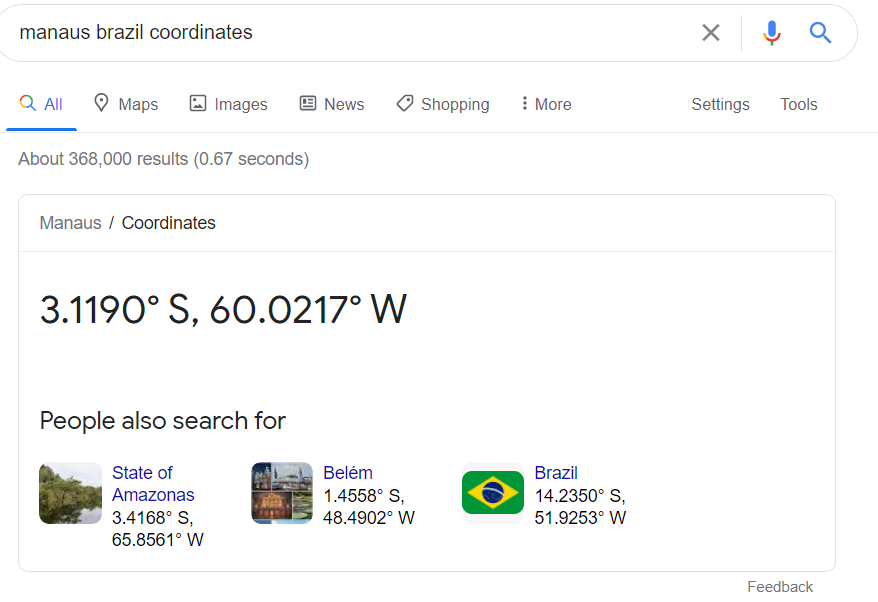Click the State of Amazonas thumbnail image

70,493
